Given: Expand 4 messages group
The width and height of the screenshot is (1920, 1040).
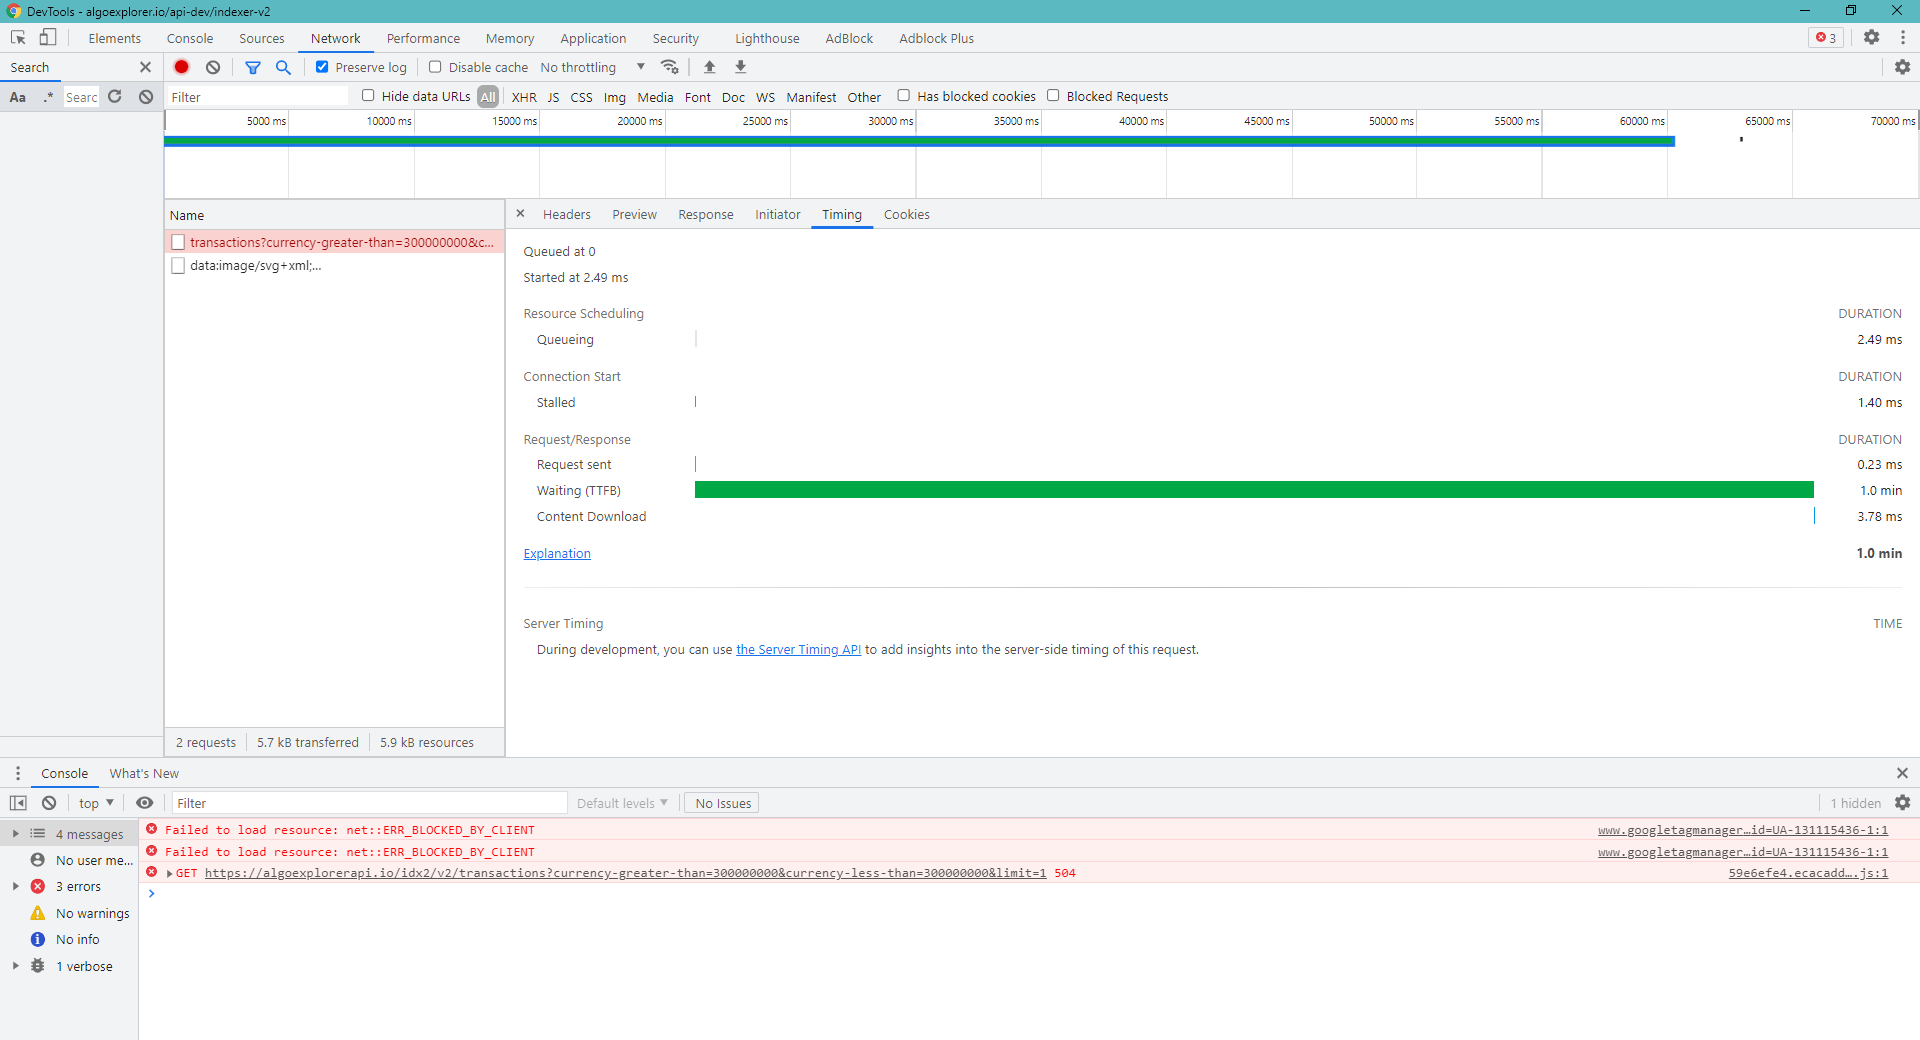Looking at the screenshot, I should click(15, 833).
